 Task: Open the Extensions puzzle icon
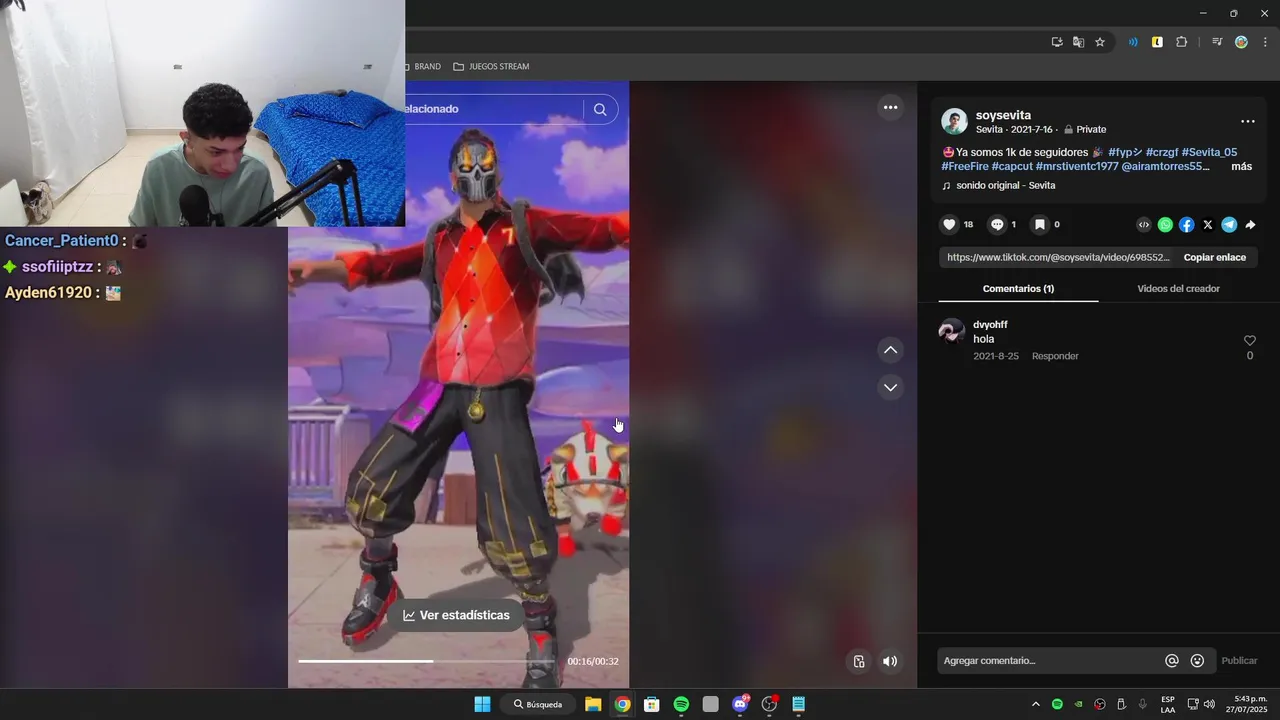tap(1182, 42)
